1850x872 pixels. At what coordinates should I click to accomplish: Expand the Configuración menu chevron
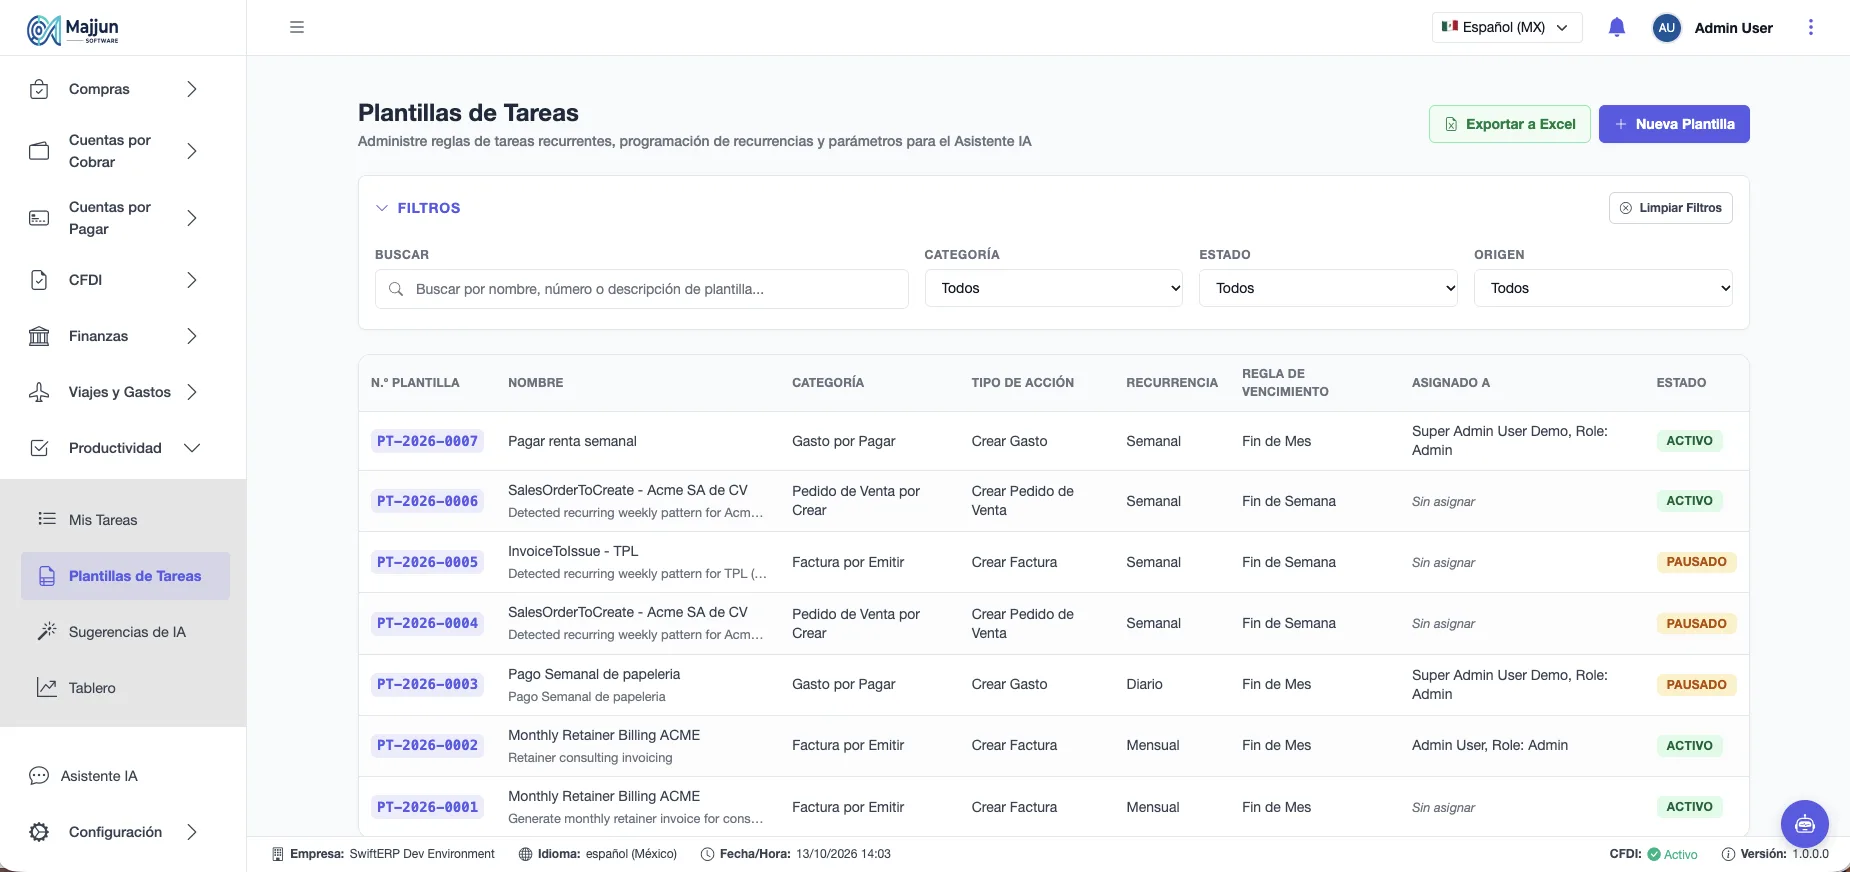(192, 832)
